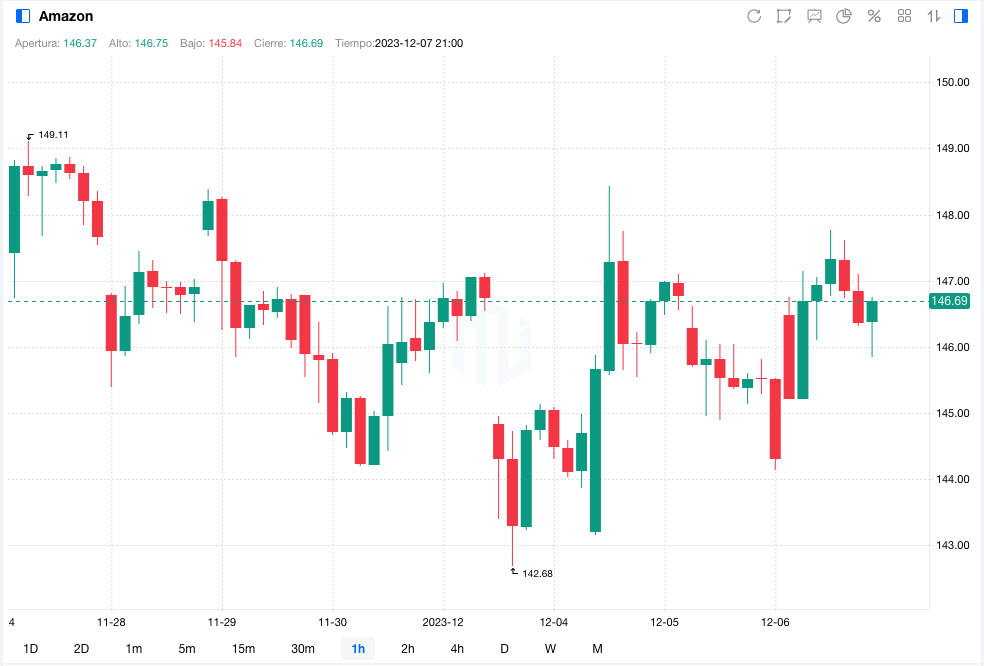Toggle the right sidebar panel

click(x=961, y=16)
